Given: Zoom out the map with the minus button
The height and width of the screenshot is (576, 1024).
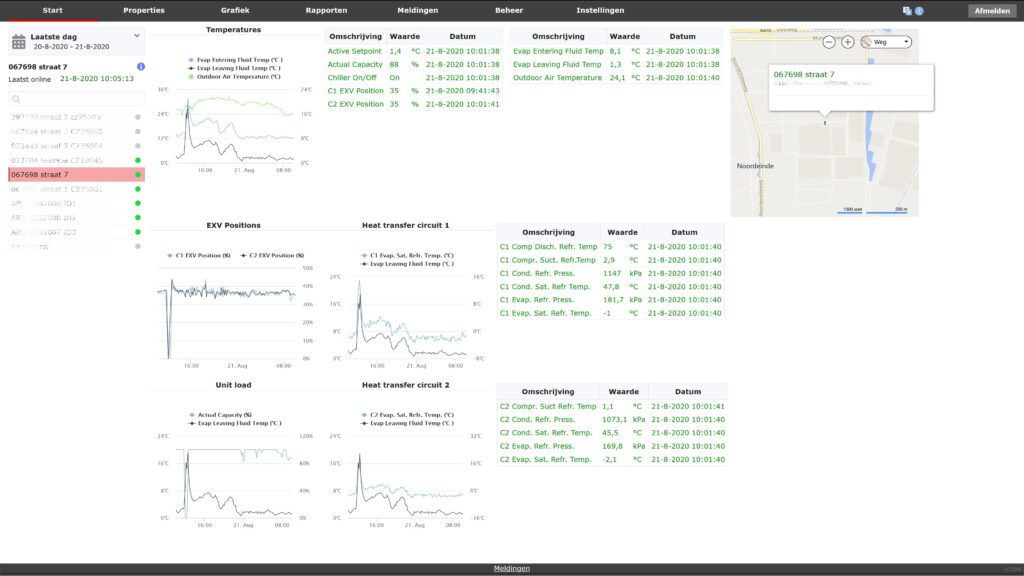Looking at the screenshot, I should [829, 42].
